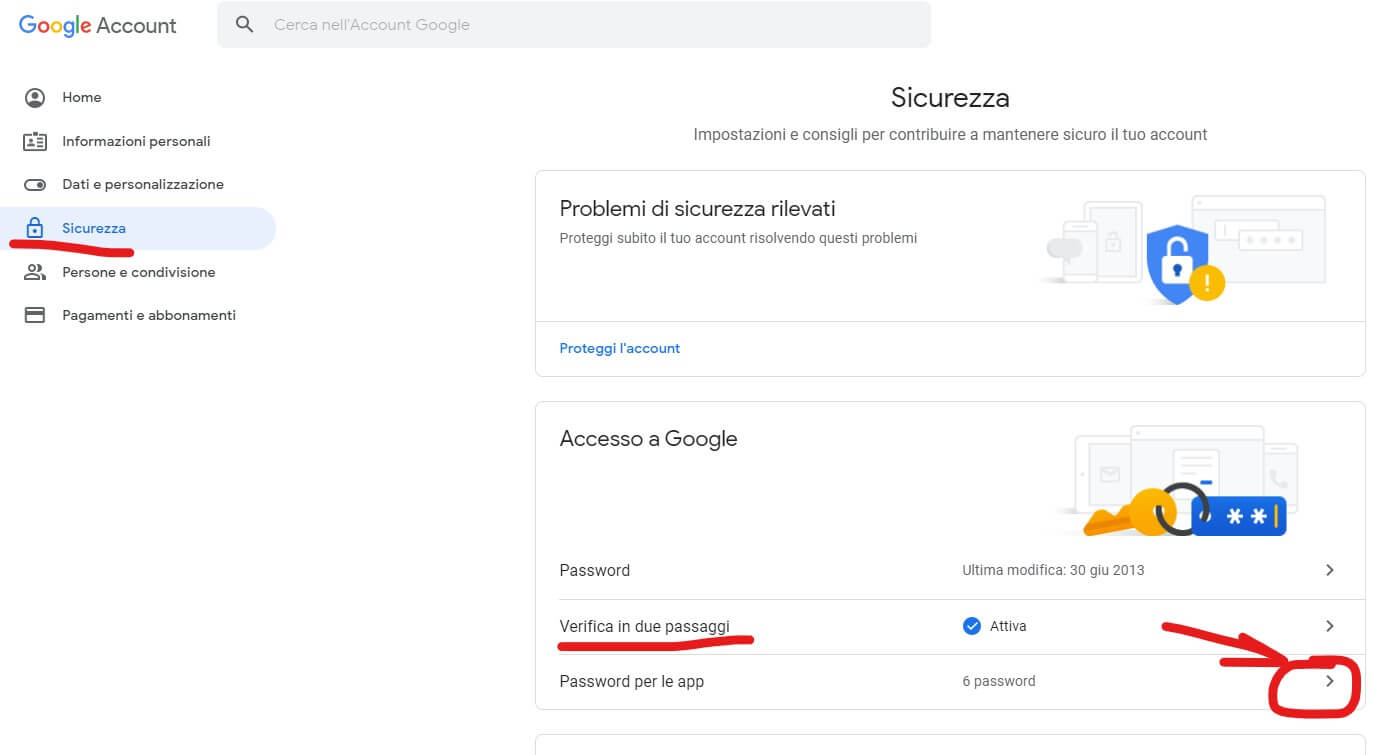Expand the Password row chevron
The height and width of the screenshot is (755, 1374).
1329,570
